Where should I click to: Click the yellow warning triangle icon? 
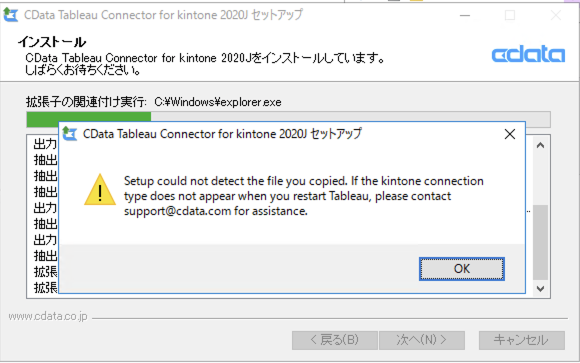tap(100, 189)
